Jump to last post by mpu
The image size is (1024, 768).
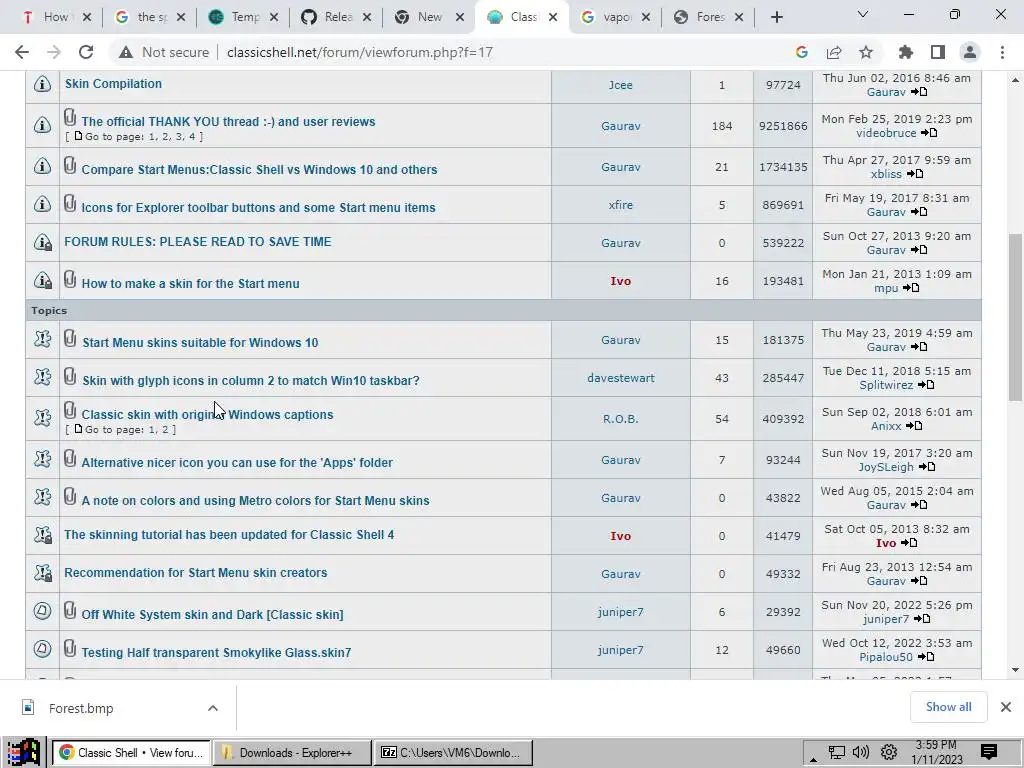pyautogui.click(x=911, y=288)
